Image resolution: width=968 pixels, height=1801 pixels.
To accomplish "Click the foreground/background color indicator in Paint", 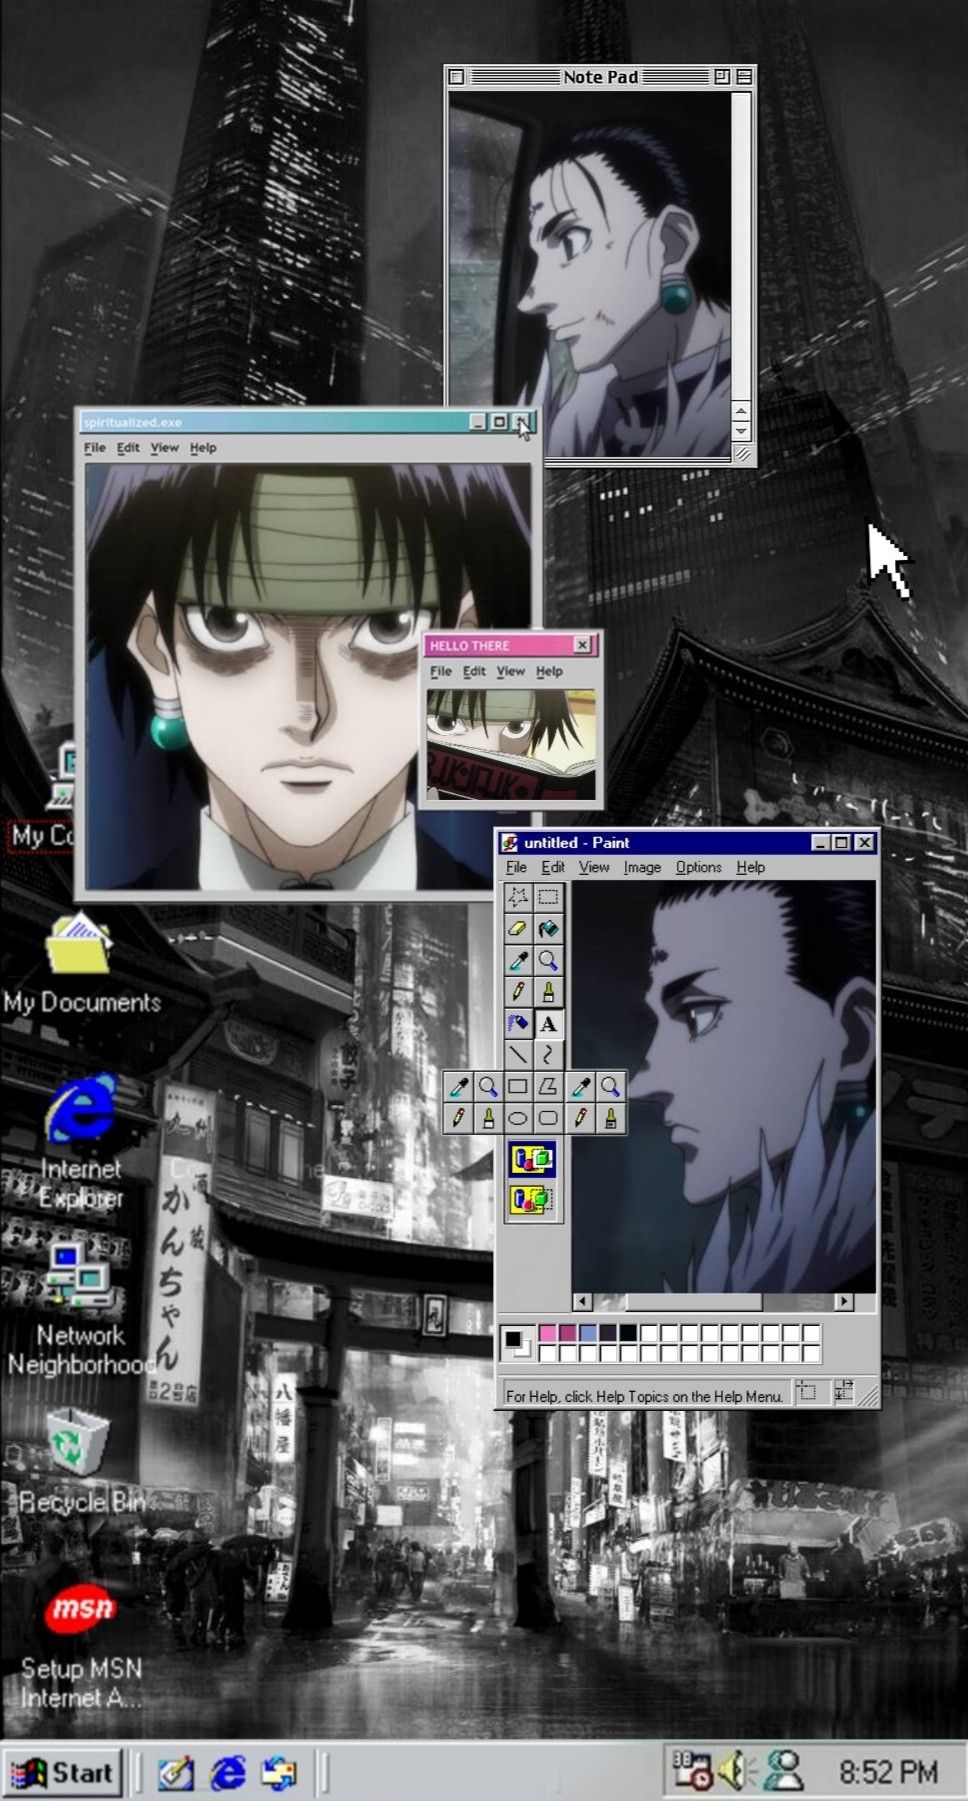I will point(517,1343).
